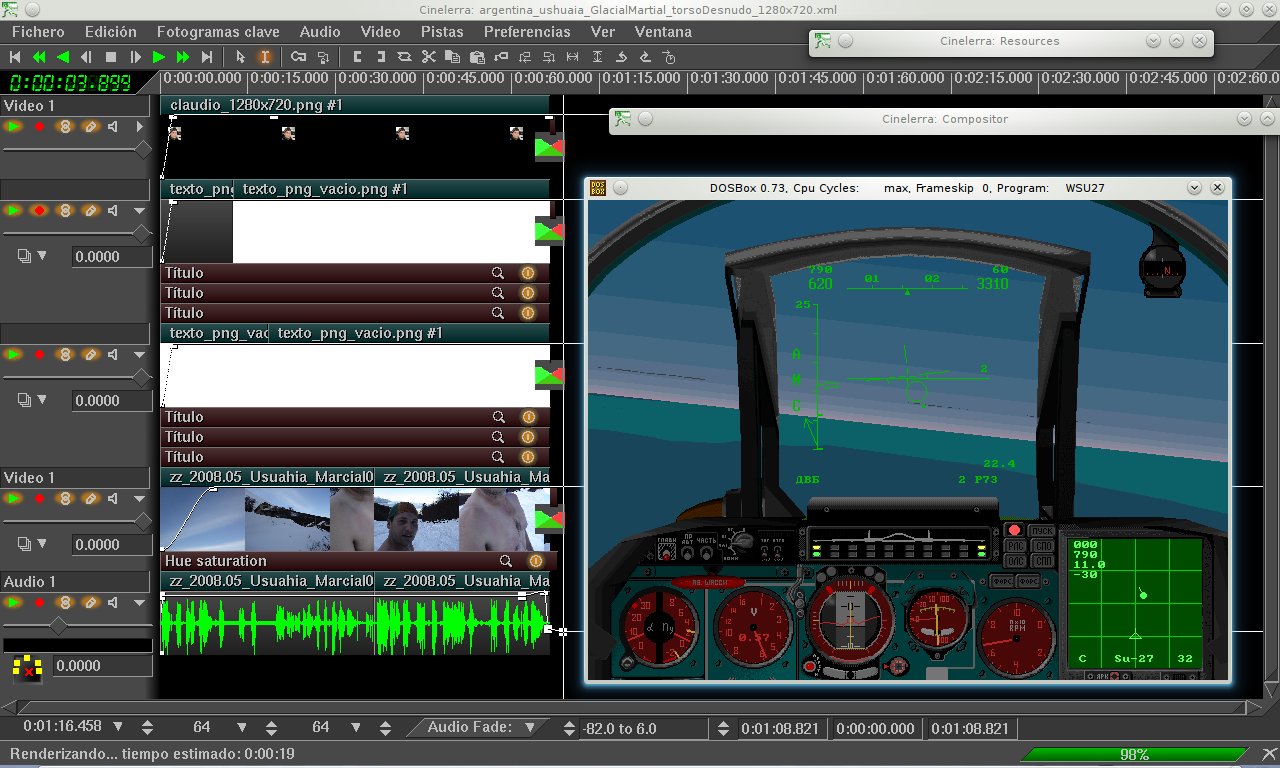Image resolution: width=1280 pixels, height=768 pixels.
Task: Play backward at normal speed
Action: [63, 57]
